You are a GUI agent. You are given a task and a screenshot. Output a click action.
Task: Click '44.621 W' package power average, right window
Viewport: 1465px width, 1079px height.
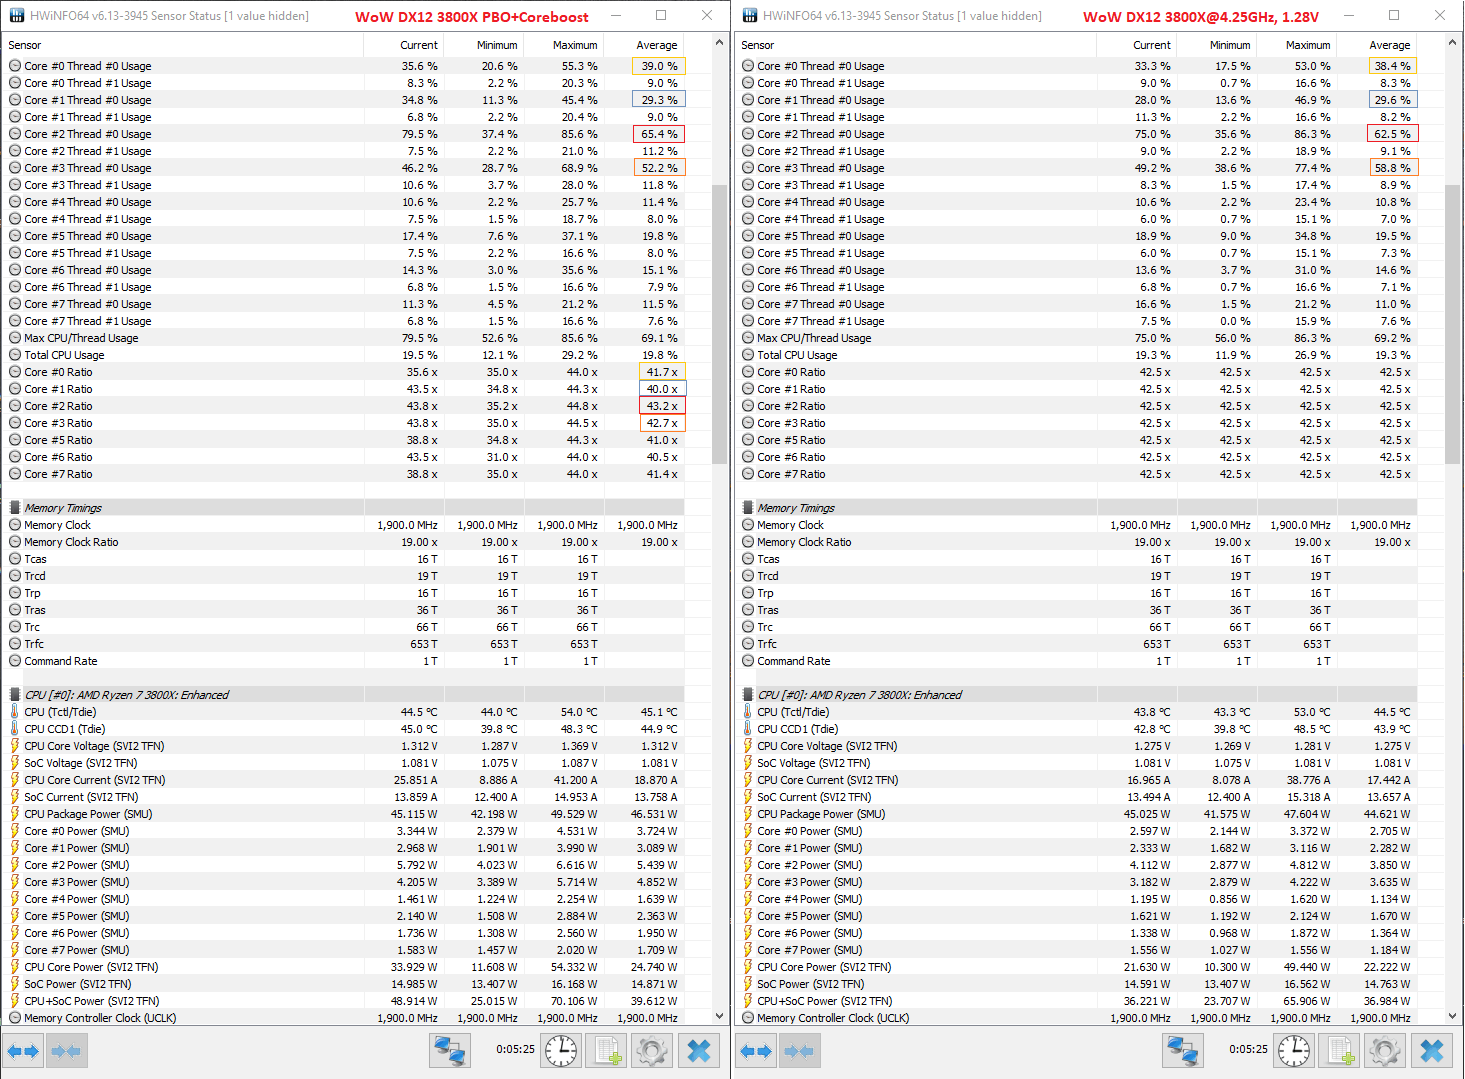click(x=1387, y=814)
